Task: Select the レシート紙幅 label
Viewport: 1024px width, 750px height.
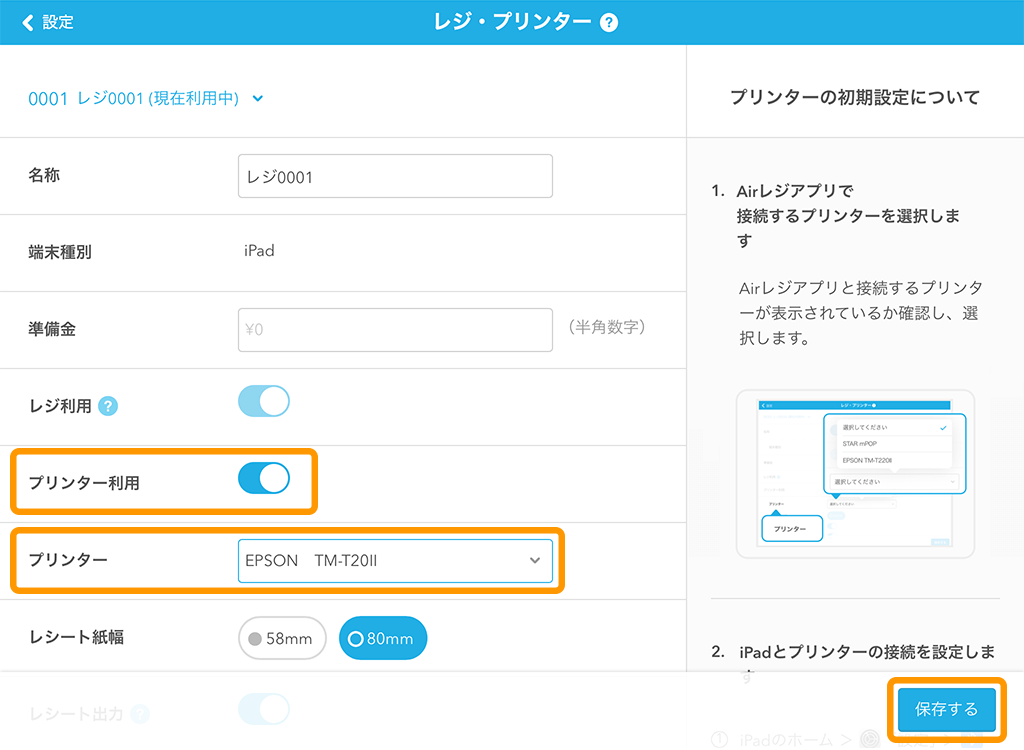Action: point(76,638)
